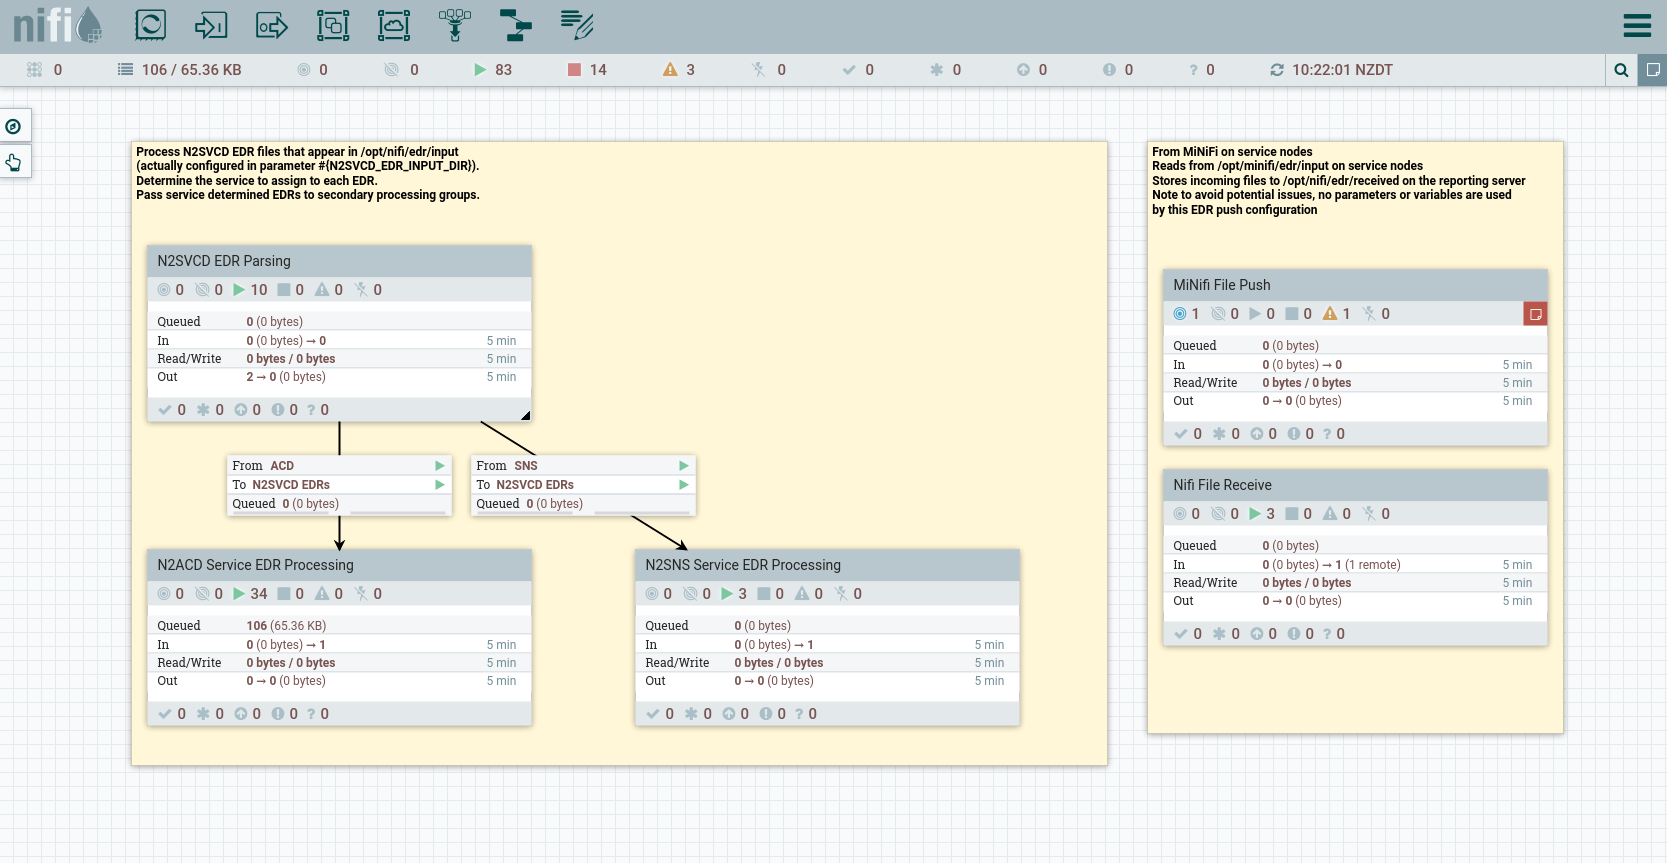The image size is (1667, 863).
Task: Click the red bulletin icon on MiNifi File Push
Action: (1535, 314)
